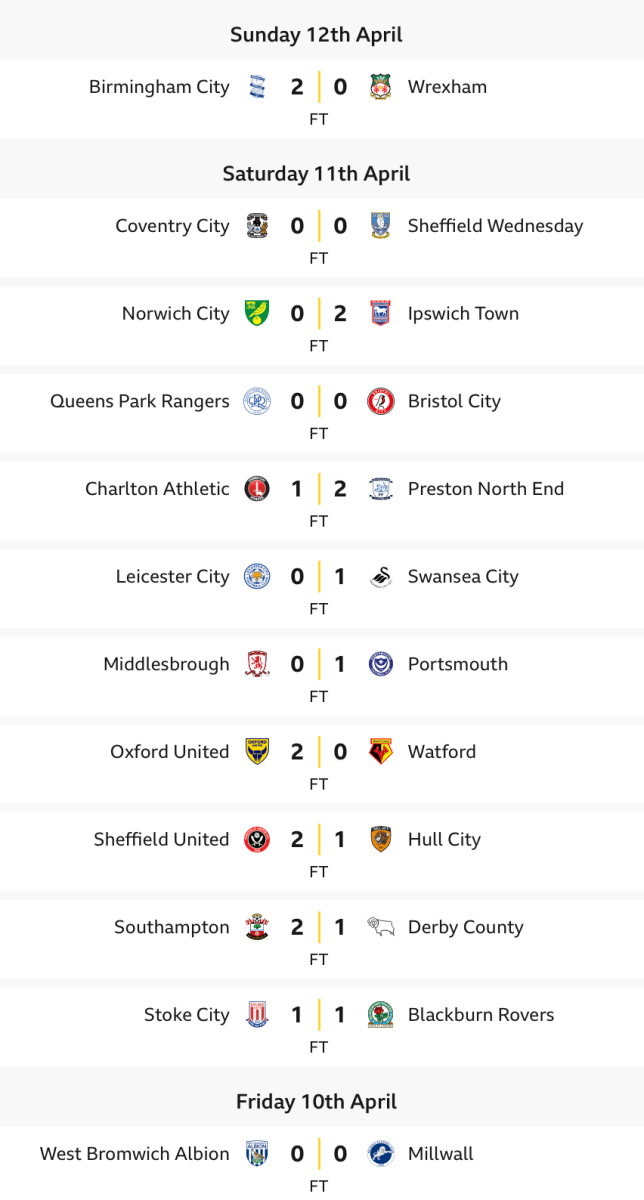Open the Middlesbrough team name link
The height and width of the screenshot is (1200, 644).
coord(166,664)
